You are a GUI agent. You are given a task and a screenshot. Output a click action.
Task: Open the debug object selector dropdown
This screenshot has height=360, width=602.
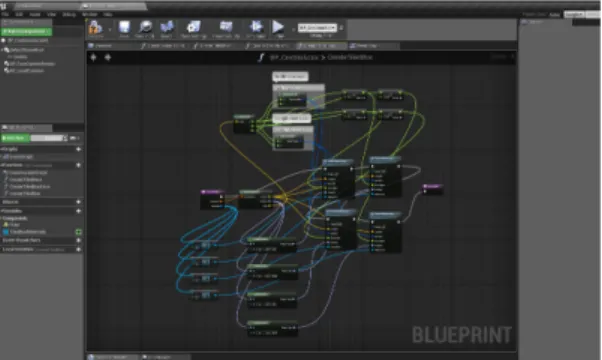tap(318, 28)
